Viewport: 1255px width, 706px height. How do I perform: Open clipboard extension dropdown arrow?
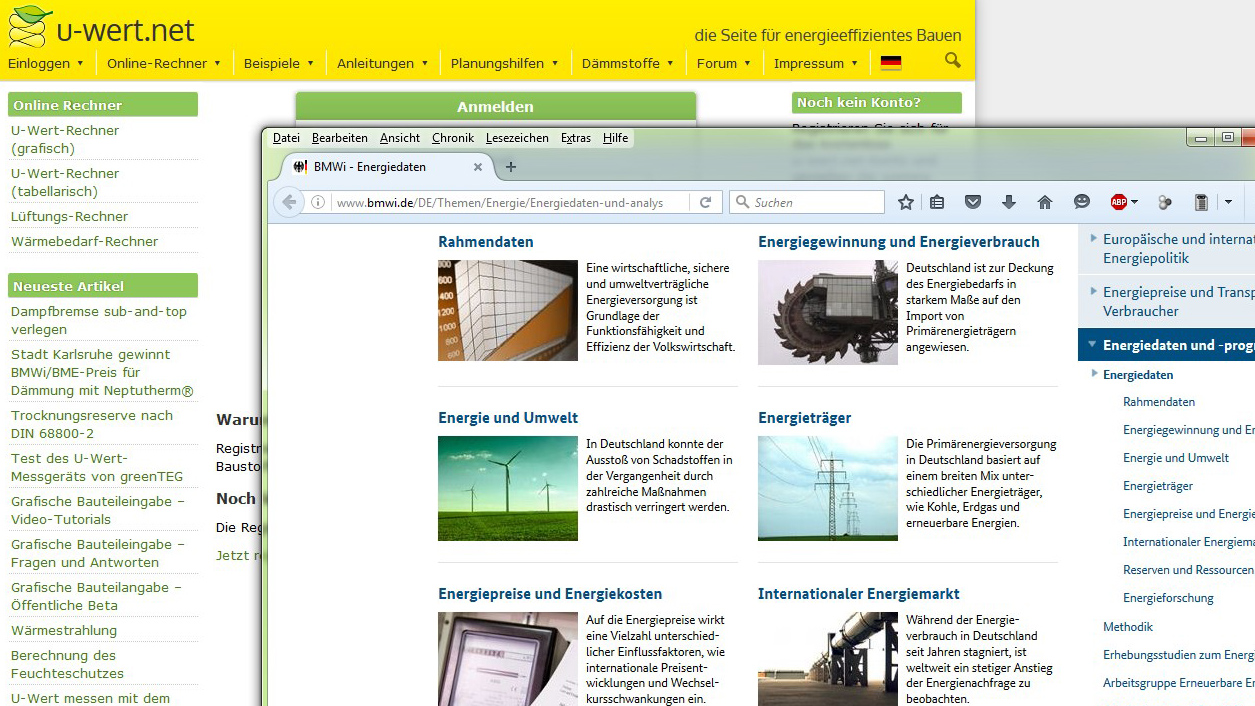[1228, 202]
